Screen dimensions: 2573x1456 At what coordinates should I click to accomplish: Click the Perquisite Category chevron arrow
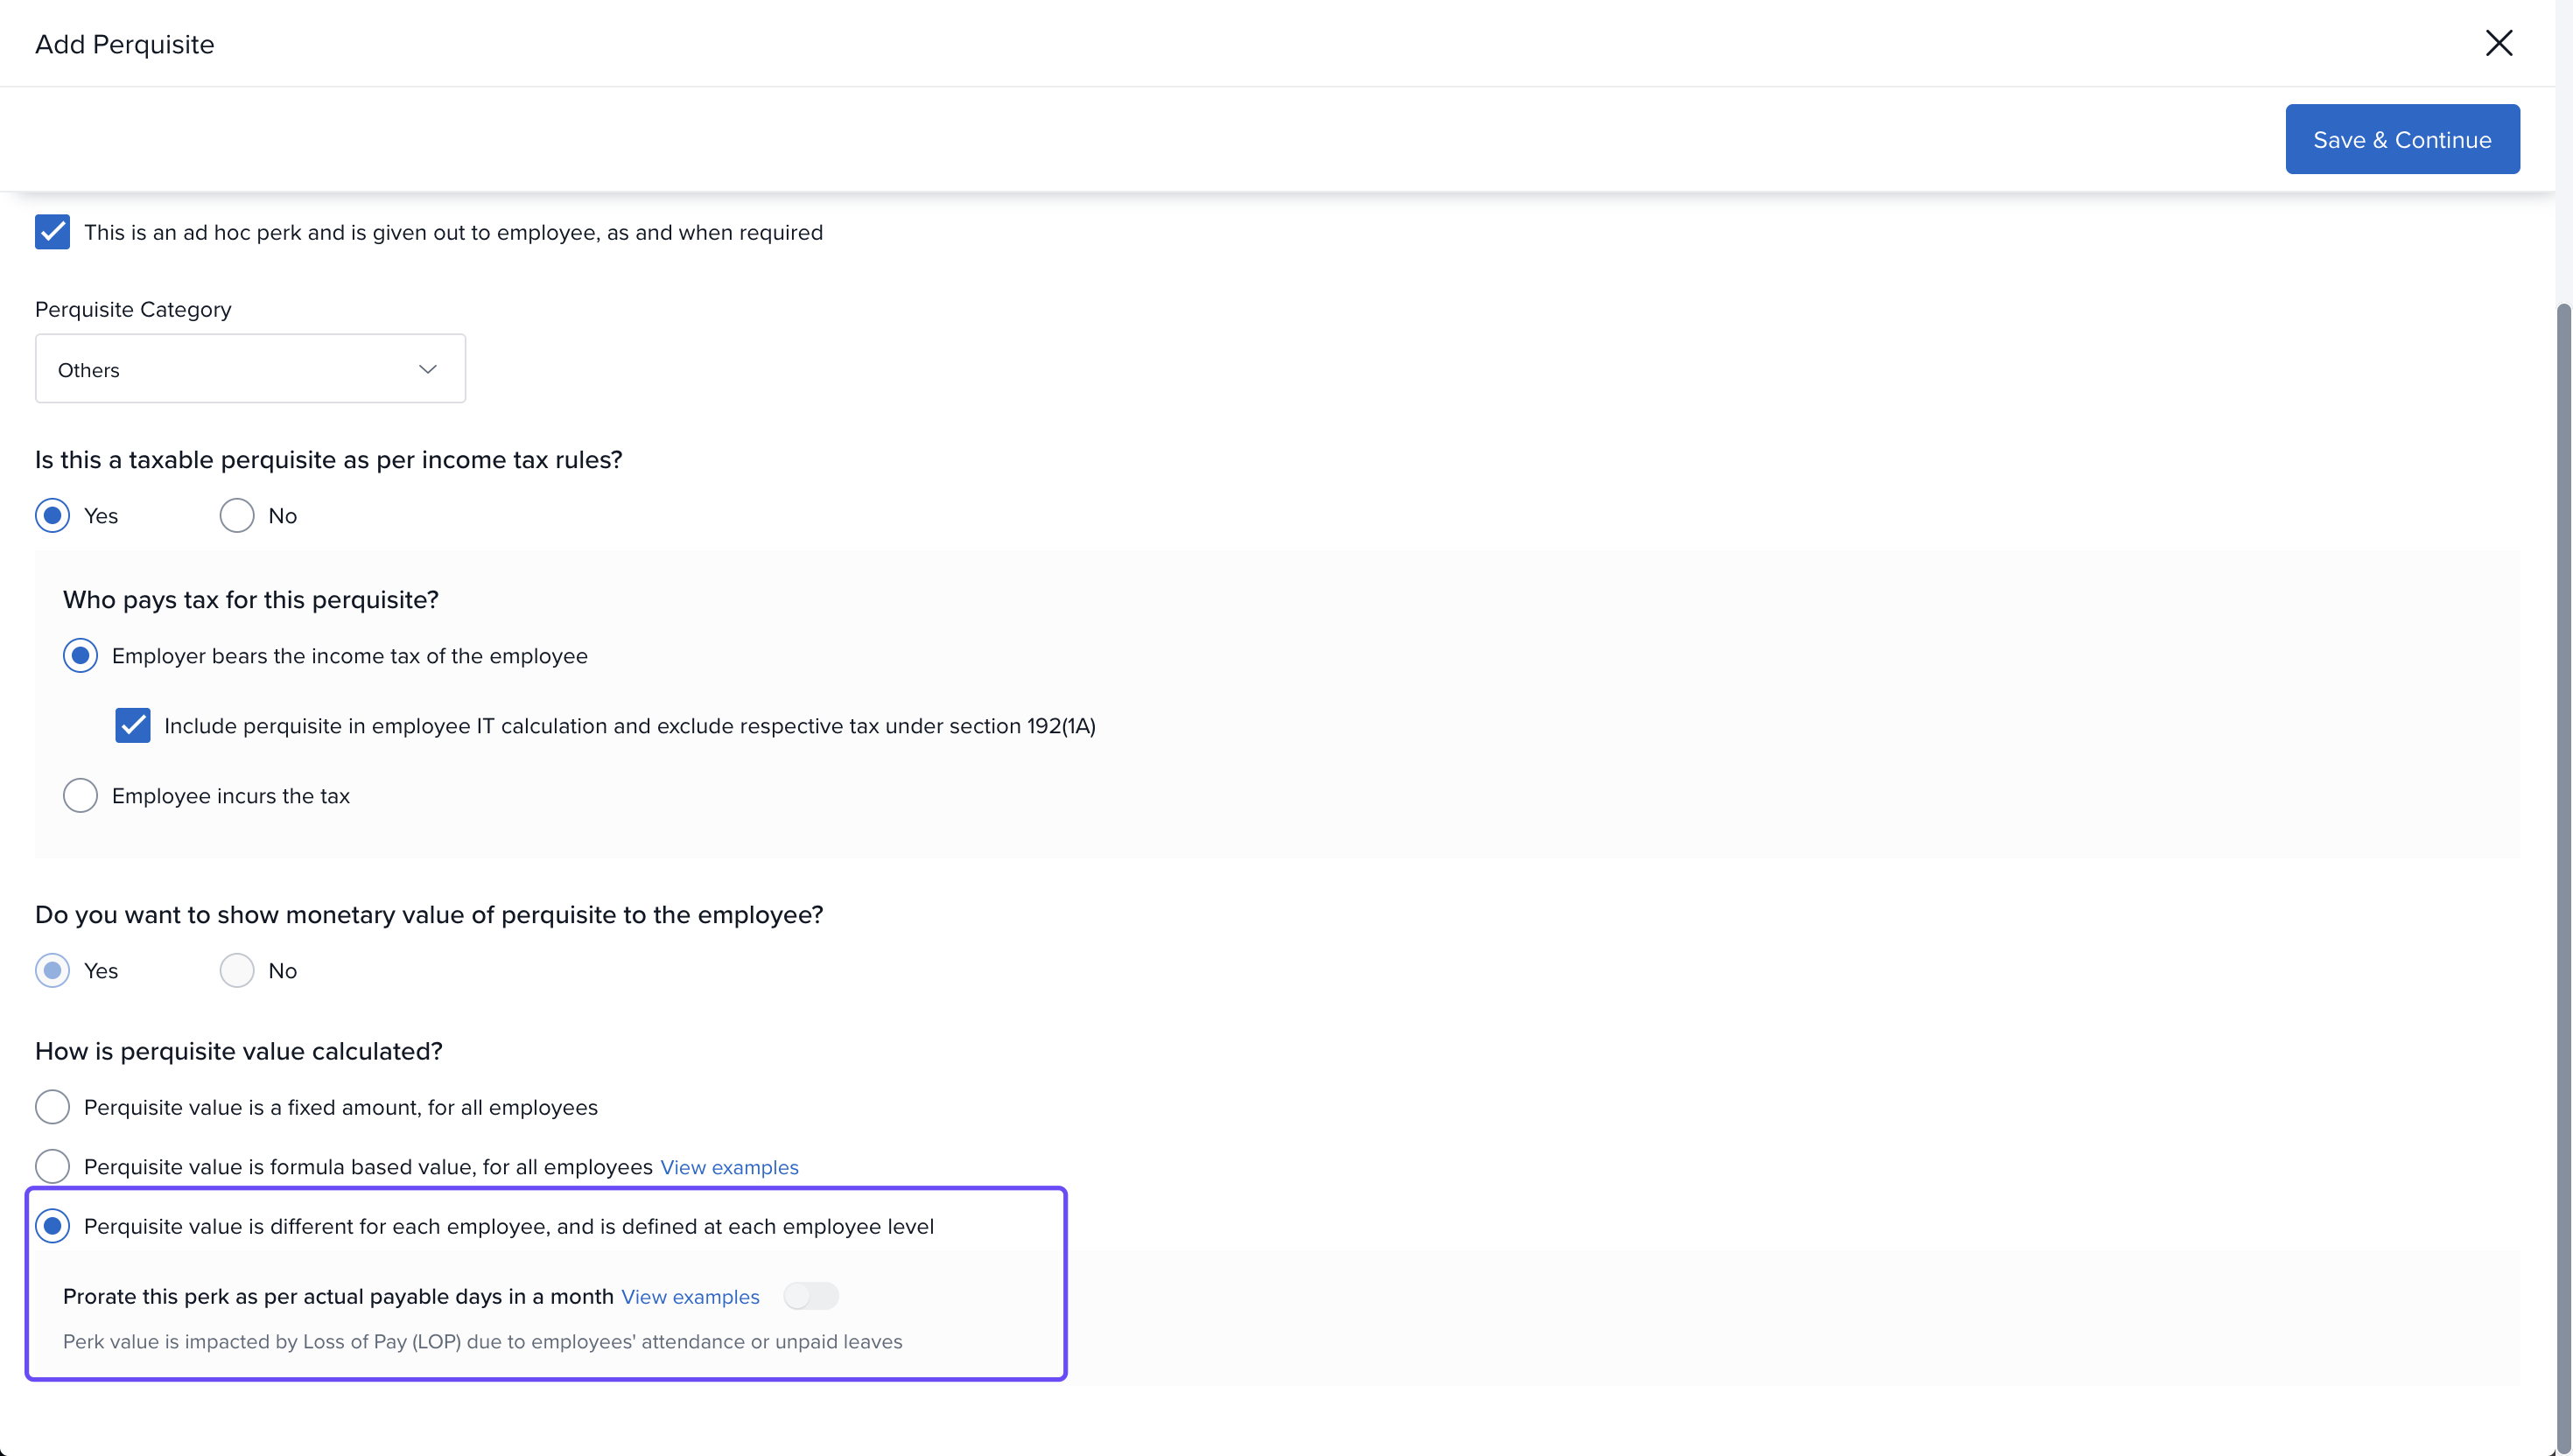click(428, 369)
